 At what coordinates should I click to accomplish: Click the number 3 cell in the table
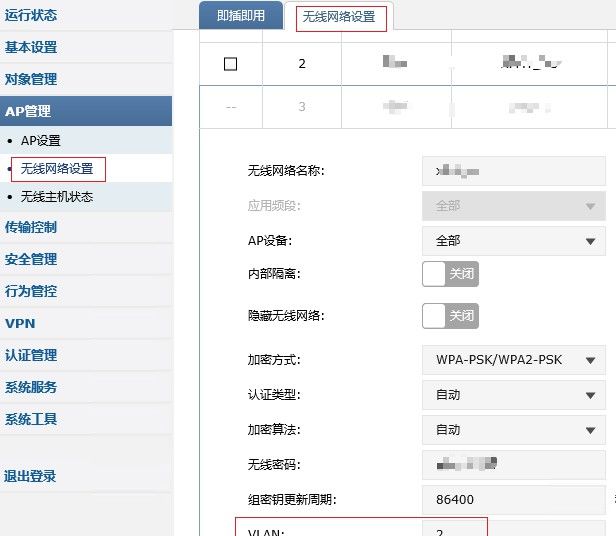[x=302, y=107]
